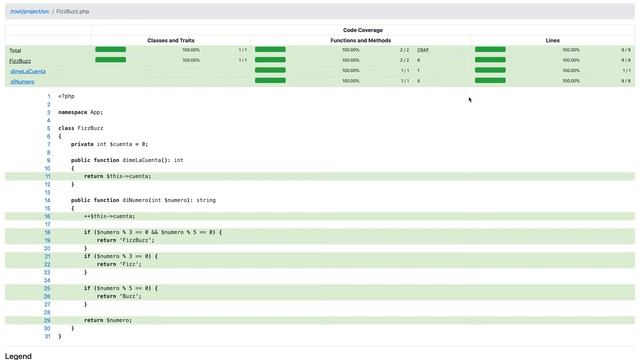
Task: Select line number 7 anchor
Action: point(49,144)
